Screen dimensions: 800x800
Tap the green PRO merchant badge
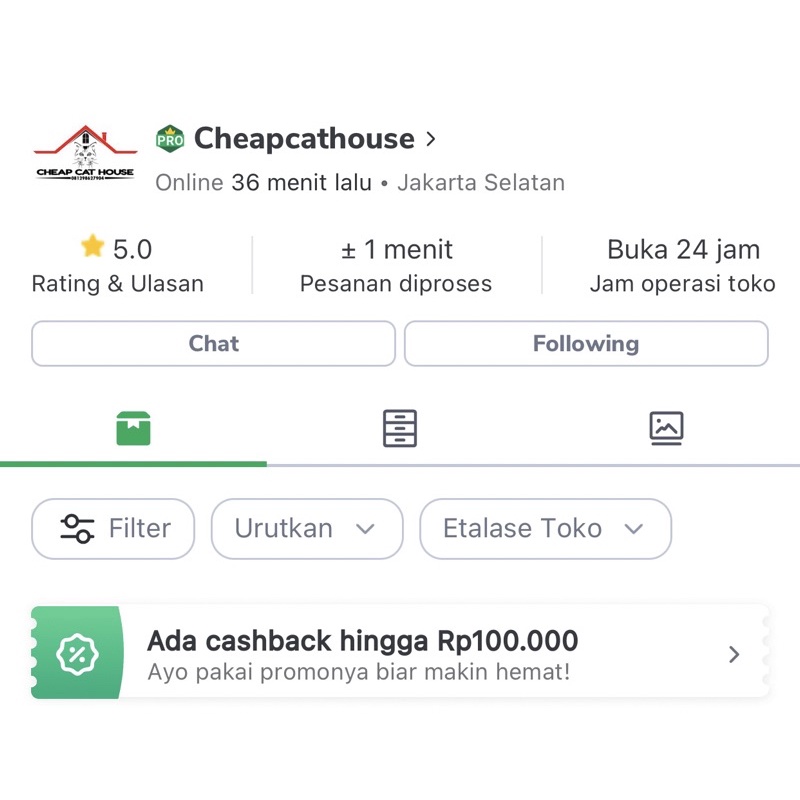pos(170,139)
